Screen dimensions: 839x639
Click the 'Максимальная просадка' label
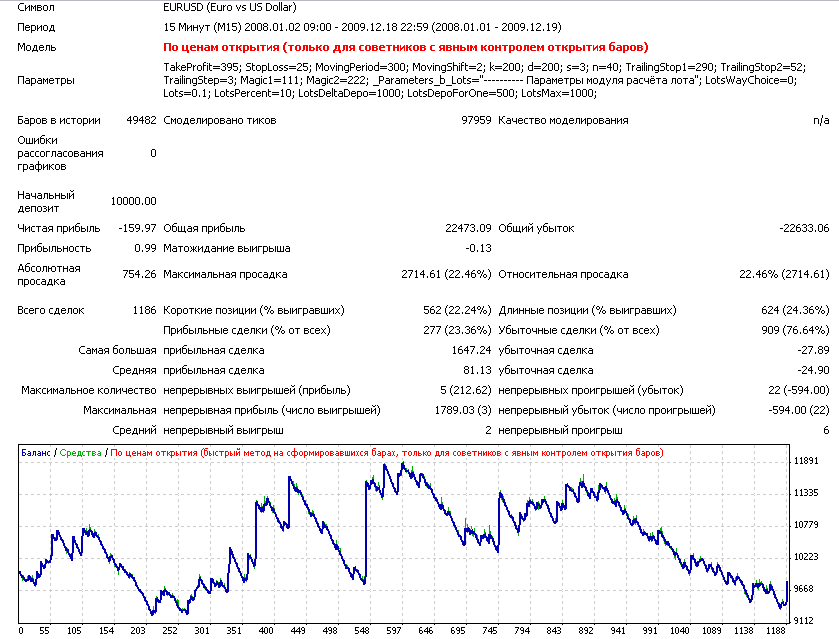pos(225,275)
